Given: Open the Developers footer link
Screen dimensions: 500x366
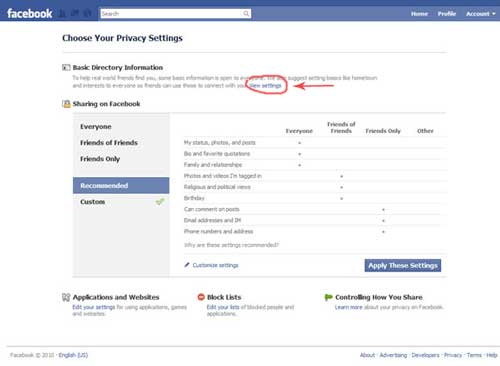Looking at the screenshot, I should coord(425,355).
